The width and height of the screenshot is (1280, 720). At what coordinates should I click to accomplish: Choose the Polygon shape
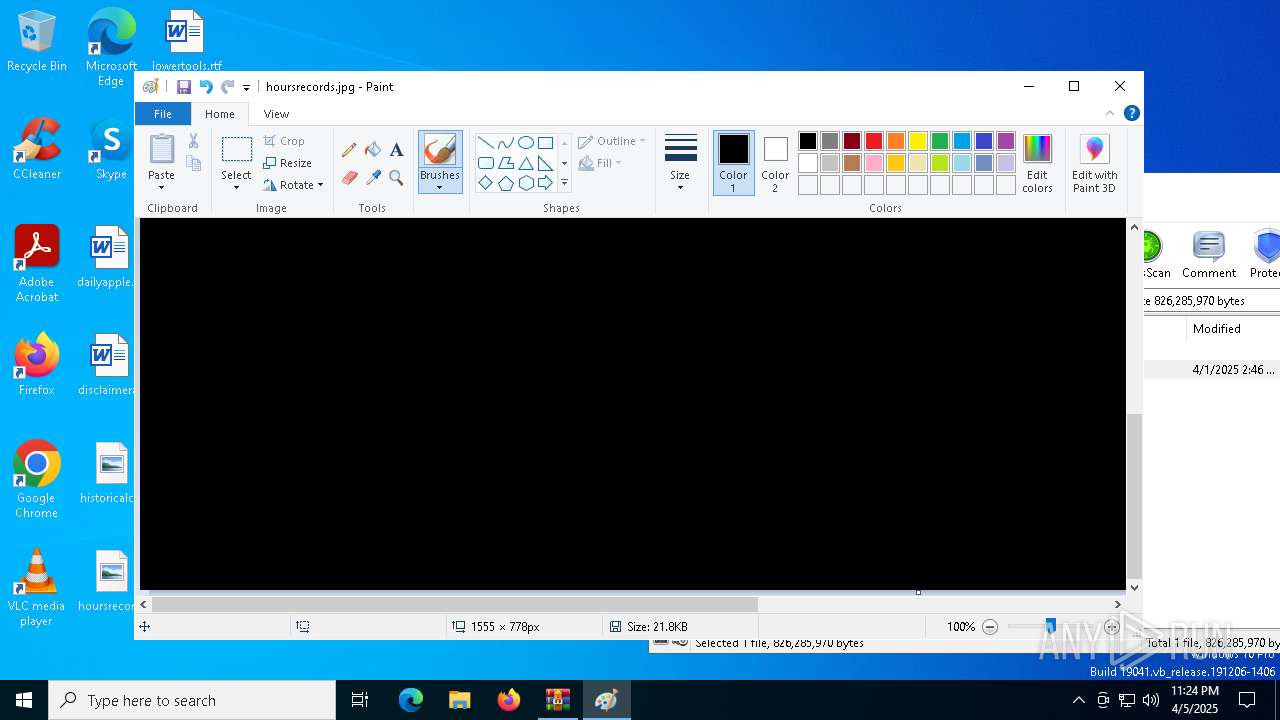(505, 163)
